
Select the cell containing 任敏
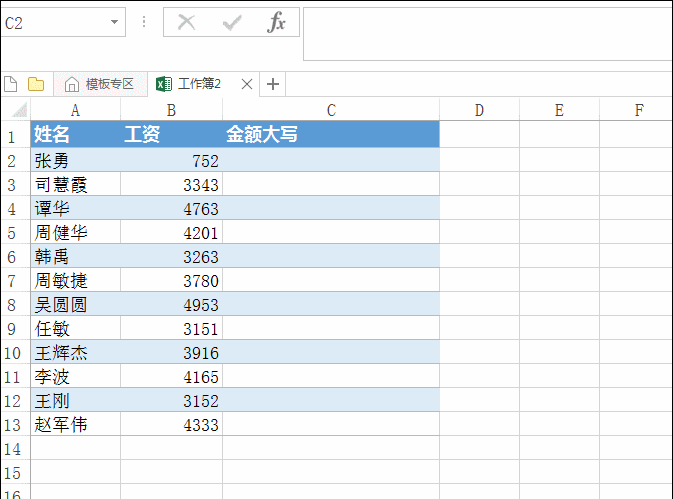point(76,328)
